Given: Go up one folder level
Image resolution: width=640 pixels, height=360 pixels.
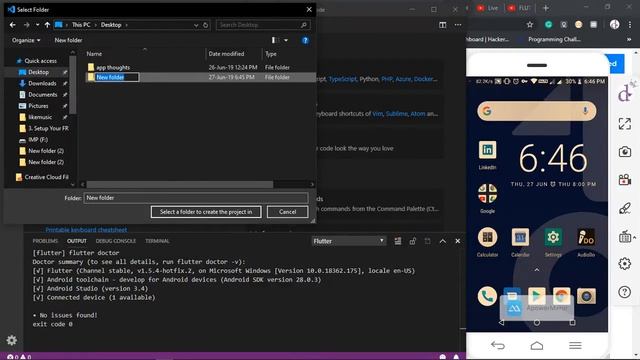Looking at the screenshot, I should [x=47, y=25].
